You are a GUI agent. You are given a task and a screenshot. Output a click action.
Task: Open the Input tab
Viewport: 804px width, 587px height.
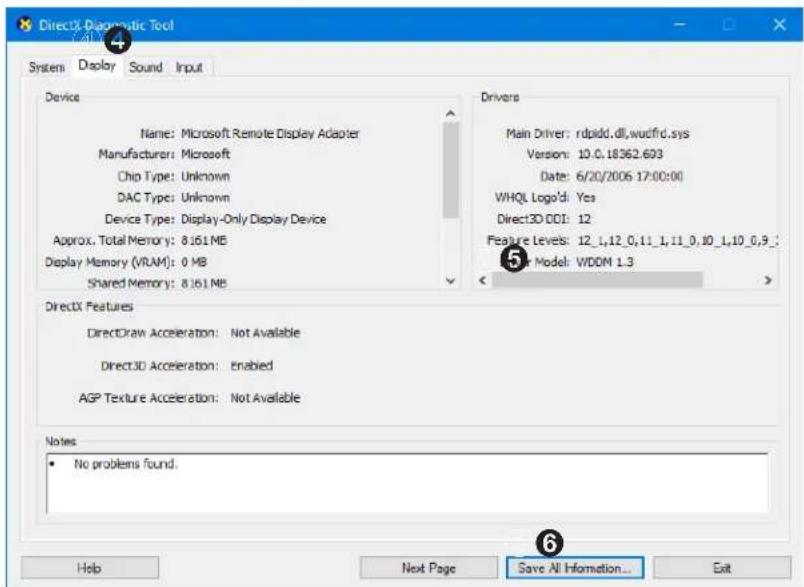[x=189, y=67]
